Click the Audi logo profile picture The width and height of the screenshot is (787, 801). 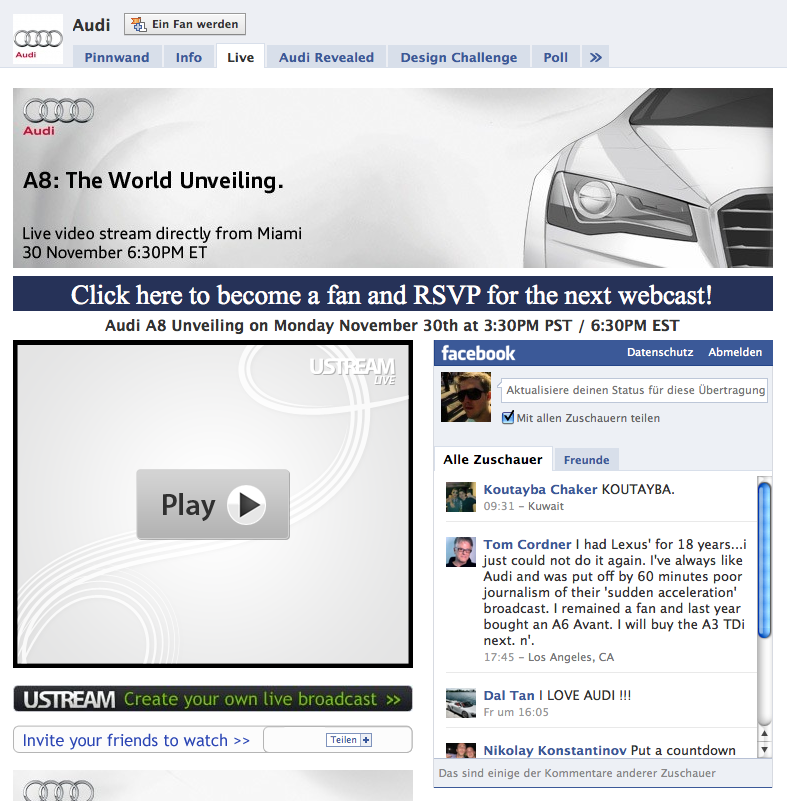click(38, 40)
